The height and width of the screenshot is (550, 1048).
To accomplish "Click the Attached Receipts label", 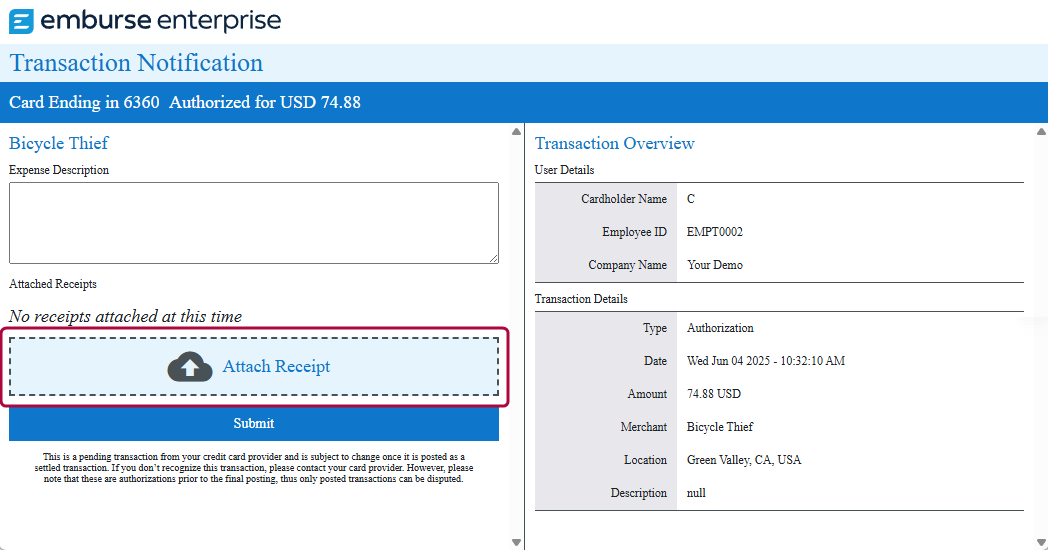I will coord(53,284).
